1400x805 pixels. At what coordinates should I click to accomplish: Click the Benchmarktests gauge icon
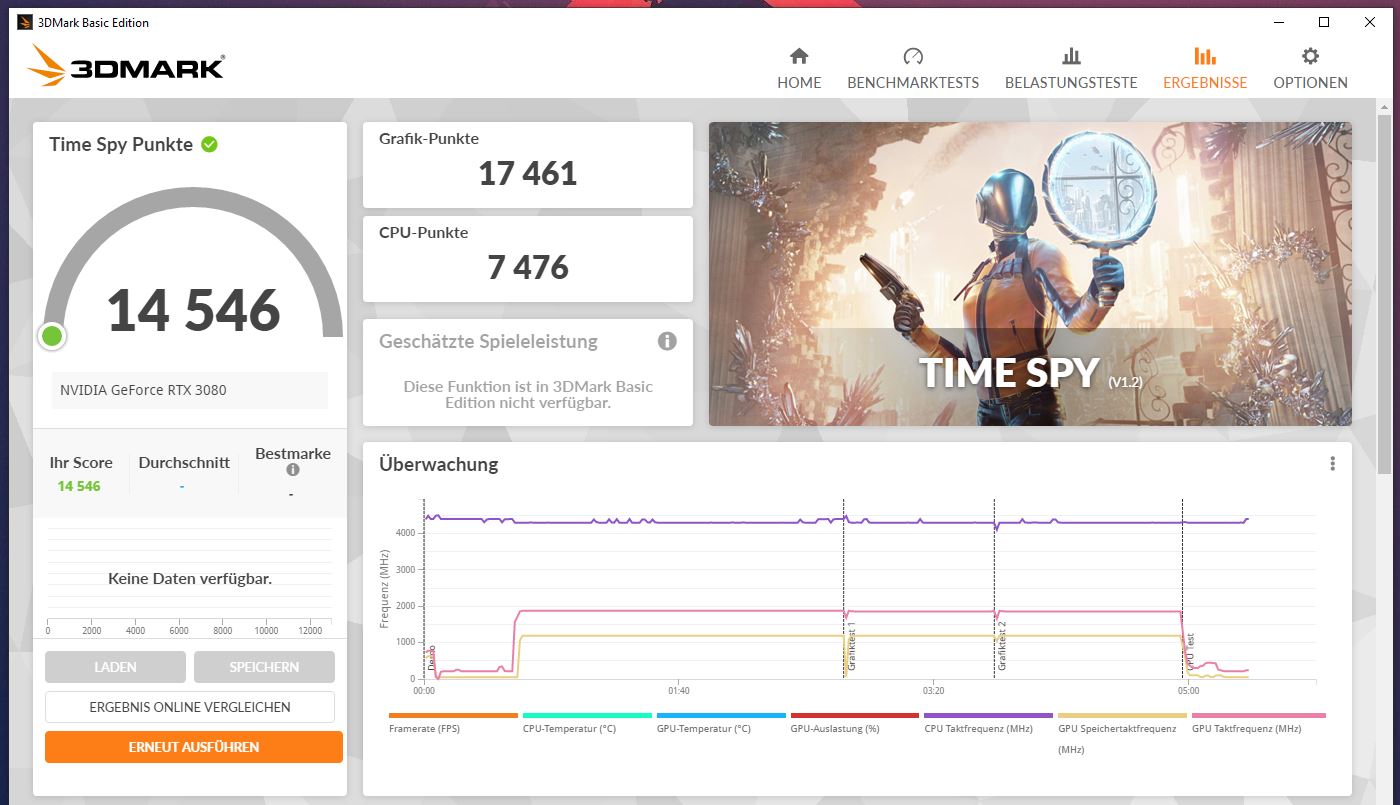[x=913, y=56]
